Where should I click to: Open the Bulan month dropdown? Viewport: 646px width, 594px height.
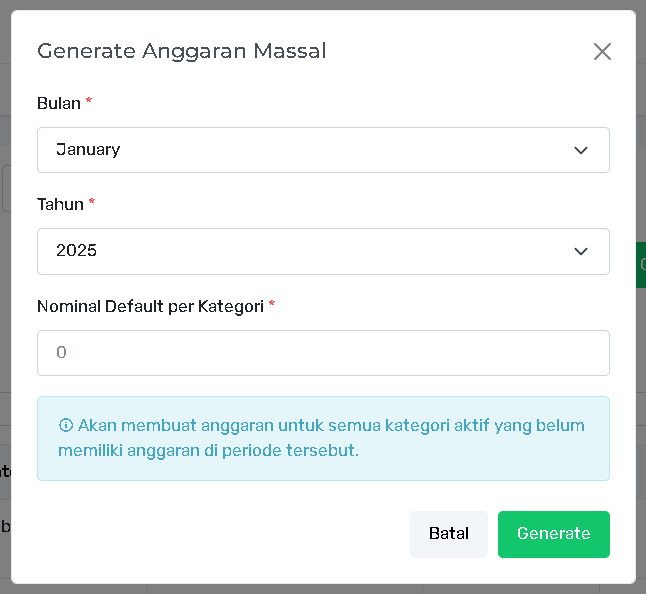coord(322,150)
